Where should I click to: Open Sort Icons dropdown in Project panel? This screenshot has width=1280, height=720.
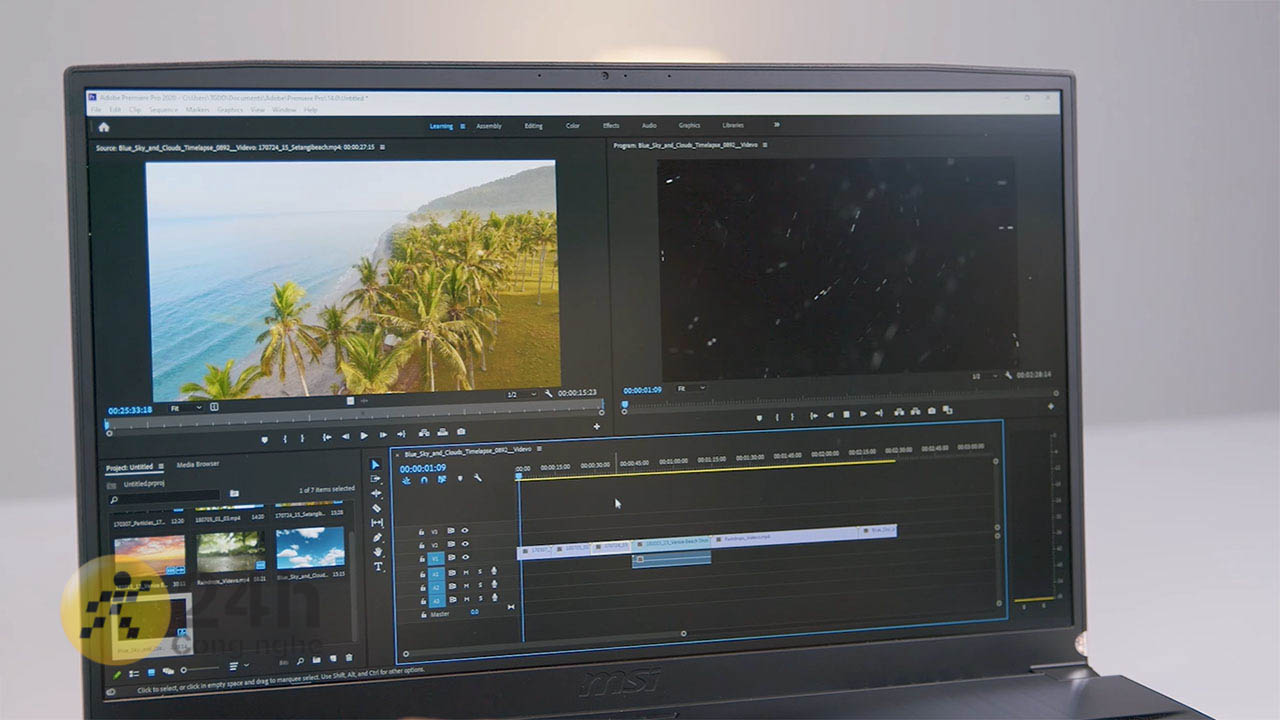[x=239, y=666]
